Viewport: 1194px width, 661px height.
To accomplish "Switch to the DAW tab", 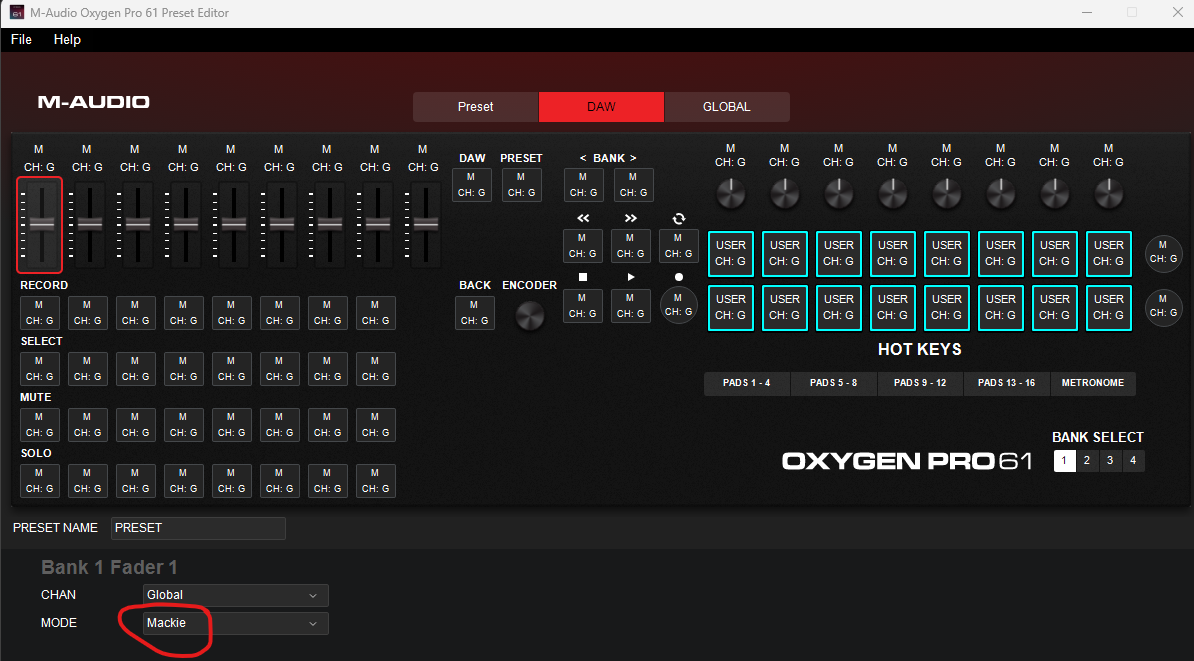I will pyautogui.click(x=602, y=107).
